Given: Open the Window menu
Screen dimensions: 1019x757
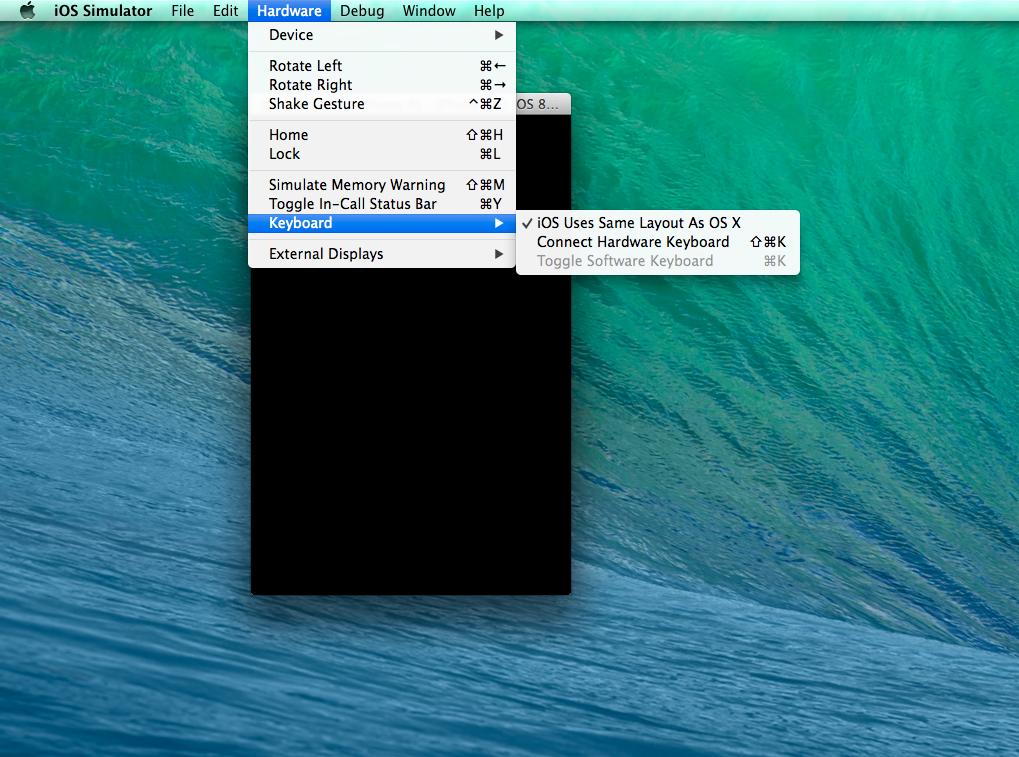Looking at the screenshot, I should coord(429,10).
